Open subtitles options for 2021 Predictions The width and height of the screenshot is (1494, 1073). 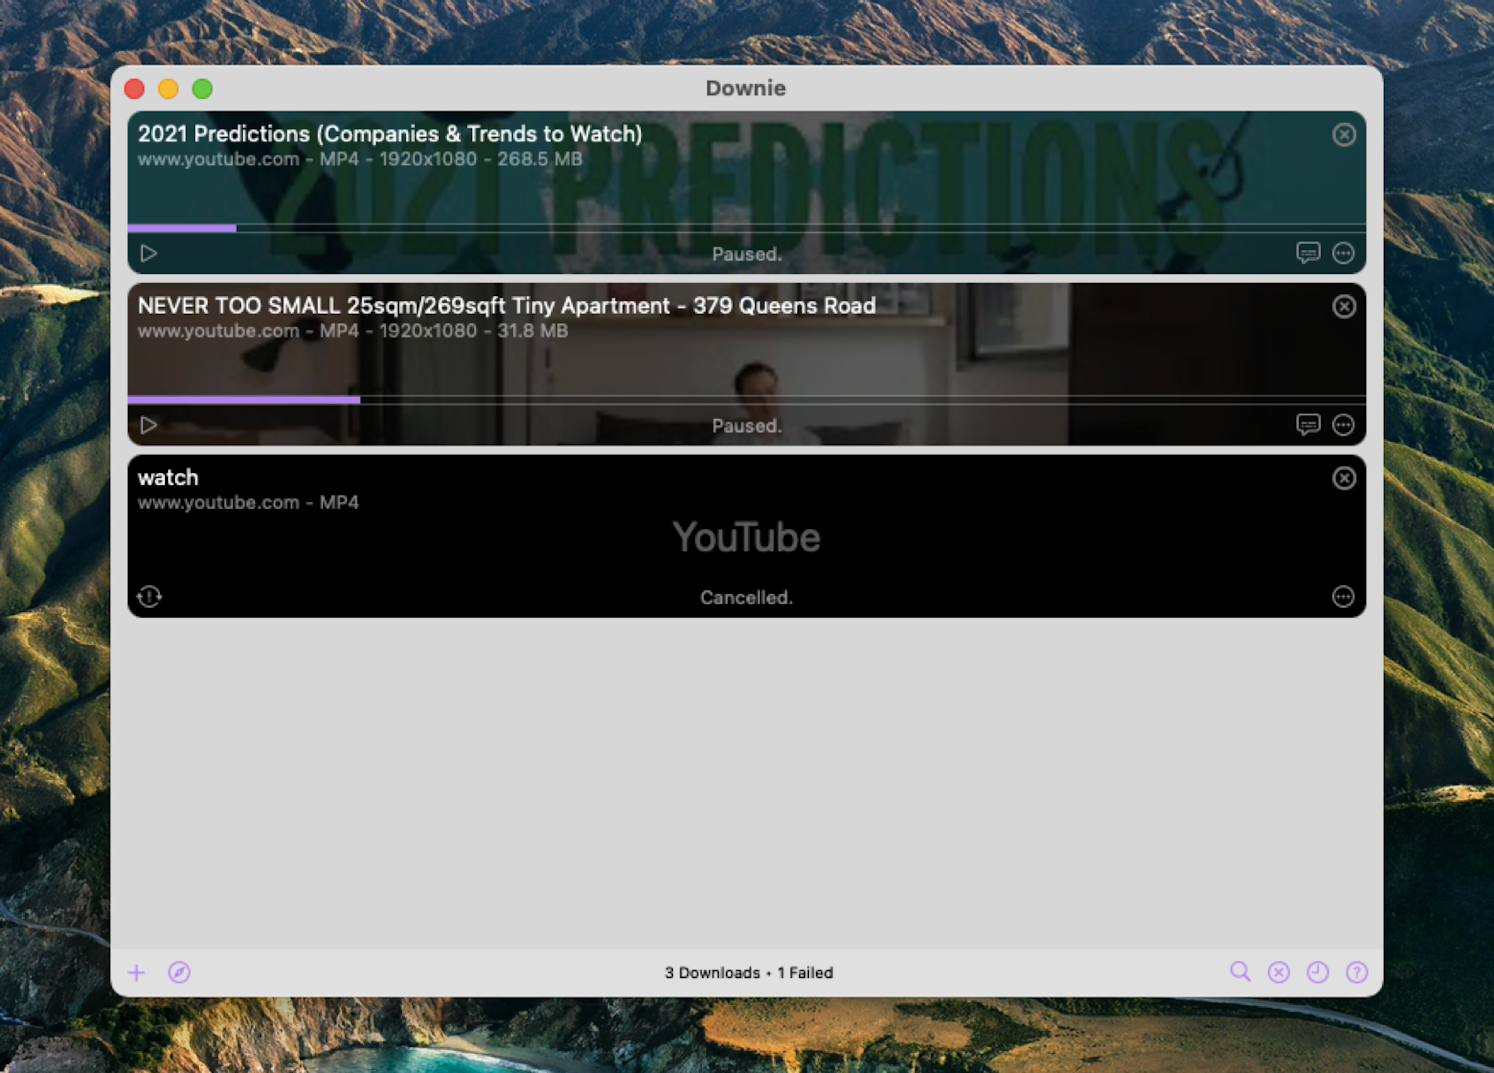pyautogui.click(x=1308, y=253)
